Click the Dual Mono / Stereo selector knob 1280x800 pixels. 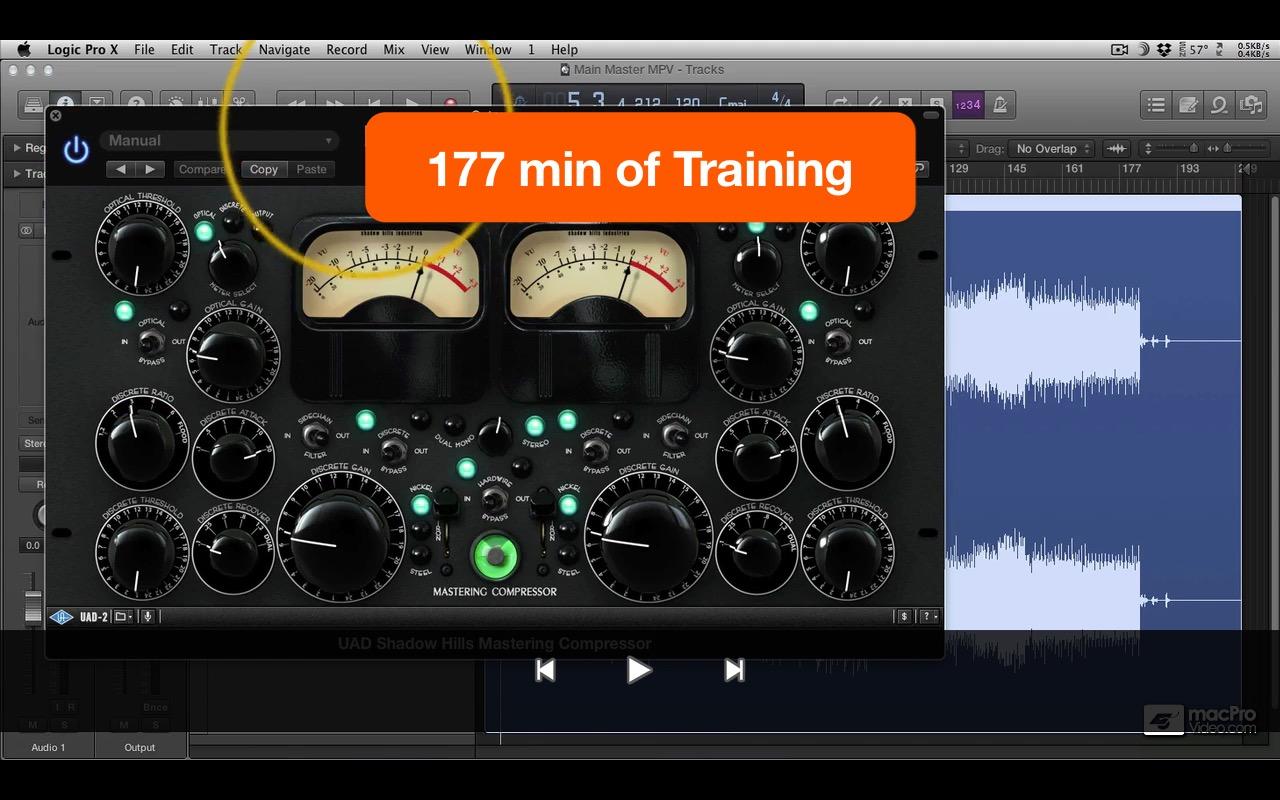pos(494,435)
